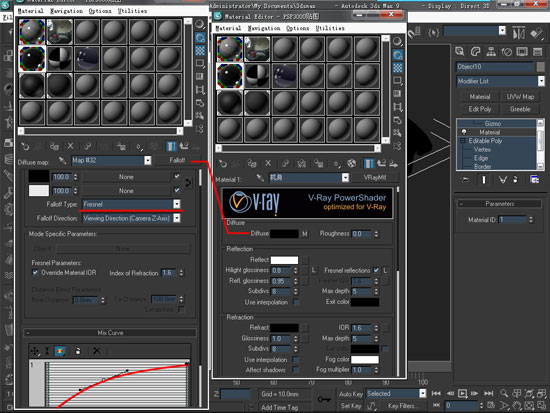The image size is (550, 413).
Task: Open Material menu in left Material Editor
Action: 31,11
